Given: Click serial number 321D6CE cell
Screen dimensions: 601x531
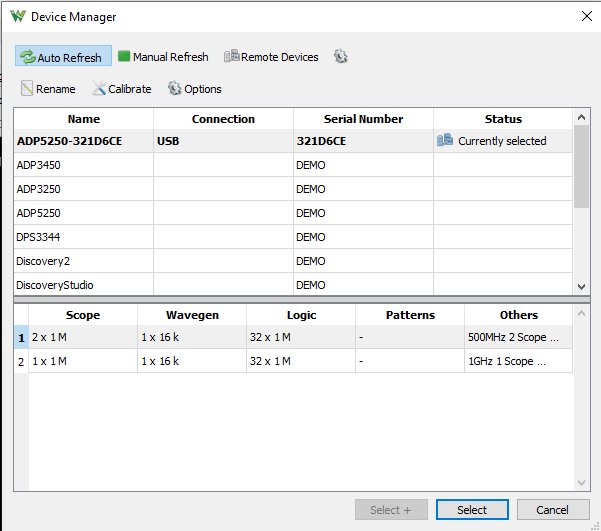Looking at the screenshot, I should [363, 141].
